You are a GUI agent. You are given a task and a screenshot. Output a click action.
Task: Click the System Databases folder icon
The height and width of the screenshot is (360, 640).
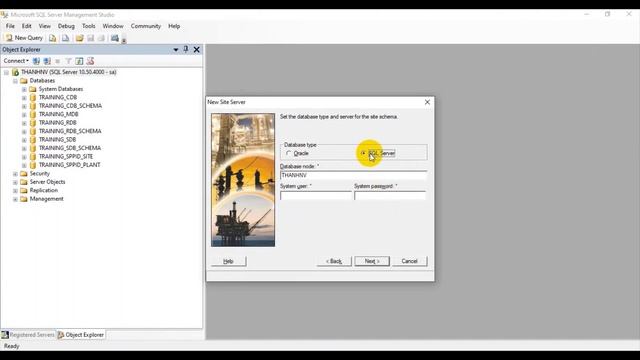(x=33, y=89)
